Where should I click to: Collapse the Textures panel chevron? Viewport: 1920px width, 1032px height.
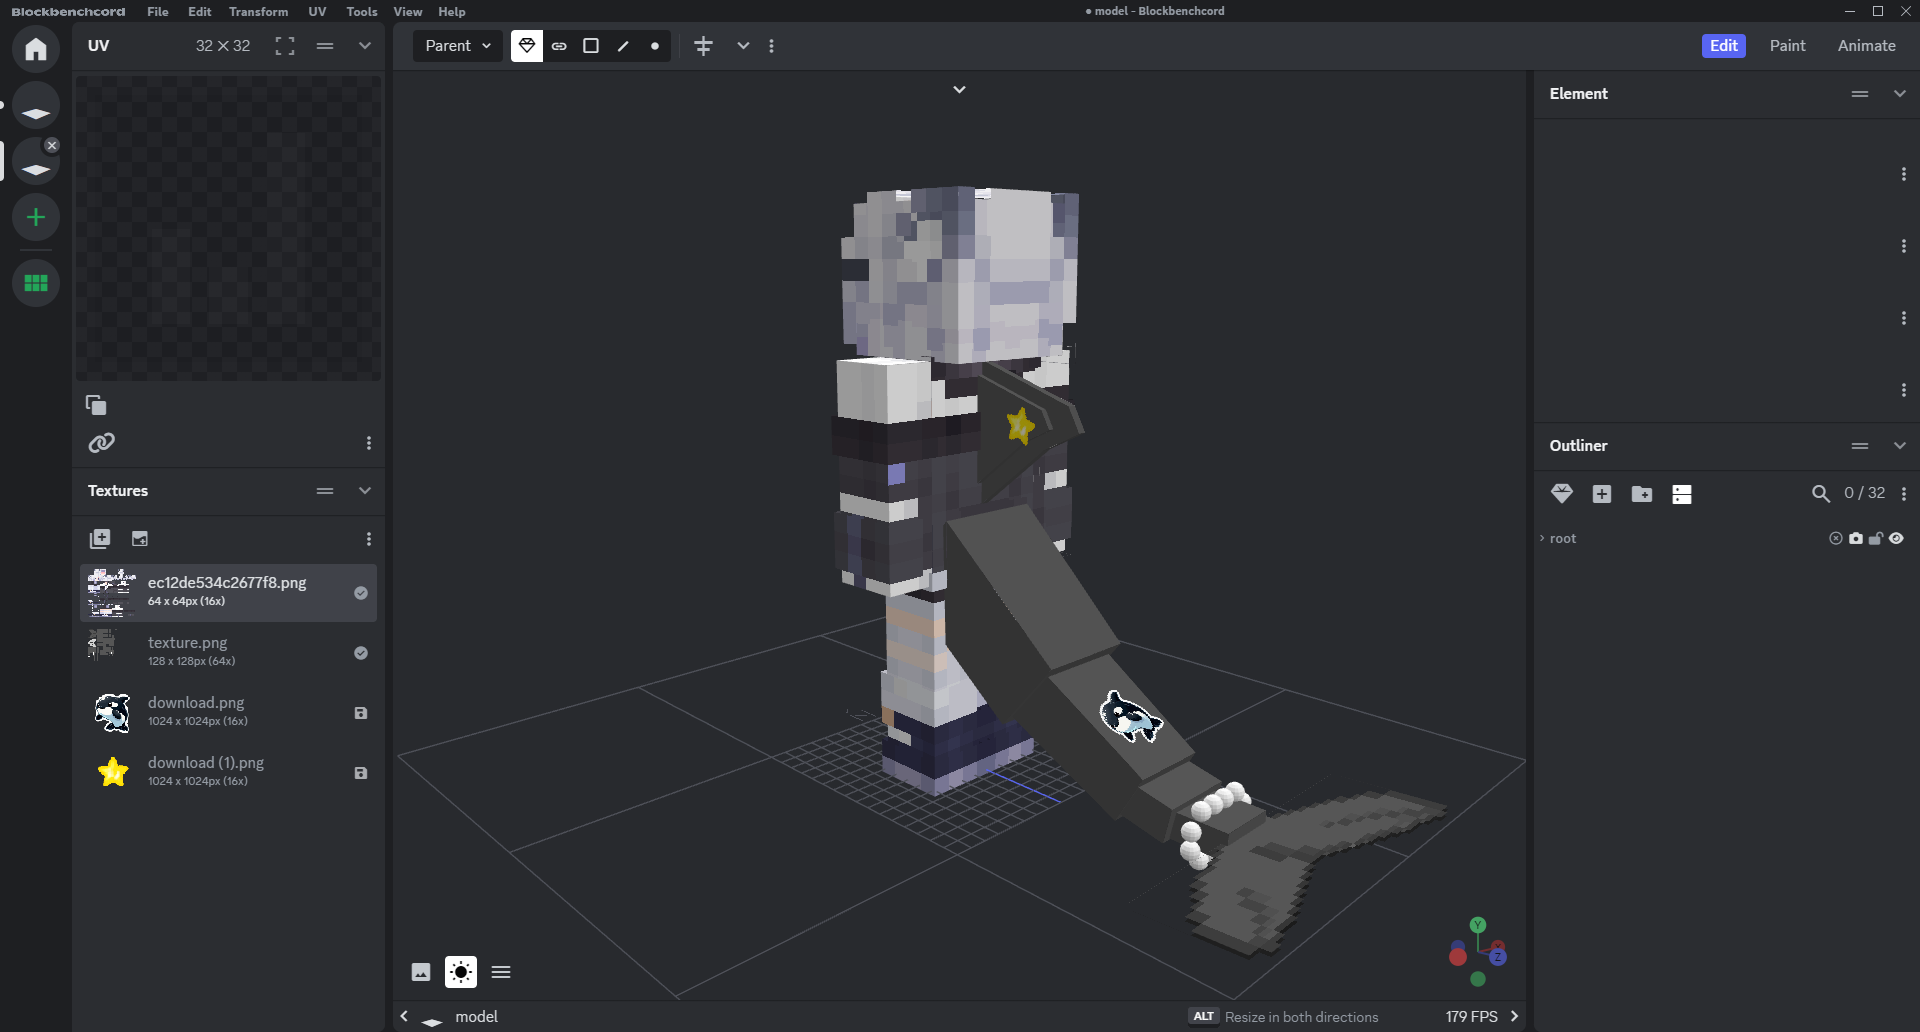pos(365,491)
